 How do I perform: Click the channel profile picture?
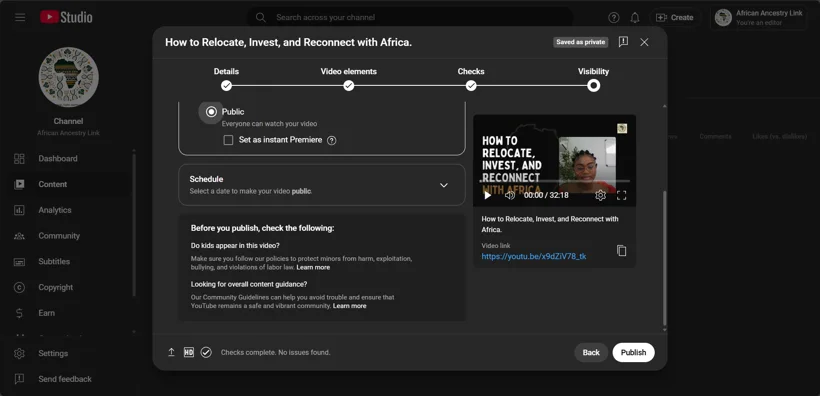pos(69,77)
